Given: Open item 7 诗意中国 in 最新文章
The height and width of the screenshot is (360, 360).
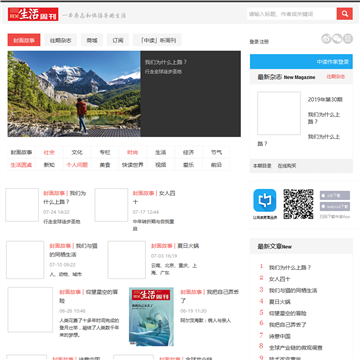Looking at the screenshot, I should 280,336.
